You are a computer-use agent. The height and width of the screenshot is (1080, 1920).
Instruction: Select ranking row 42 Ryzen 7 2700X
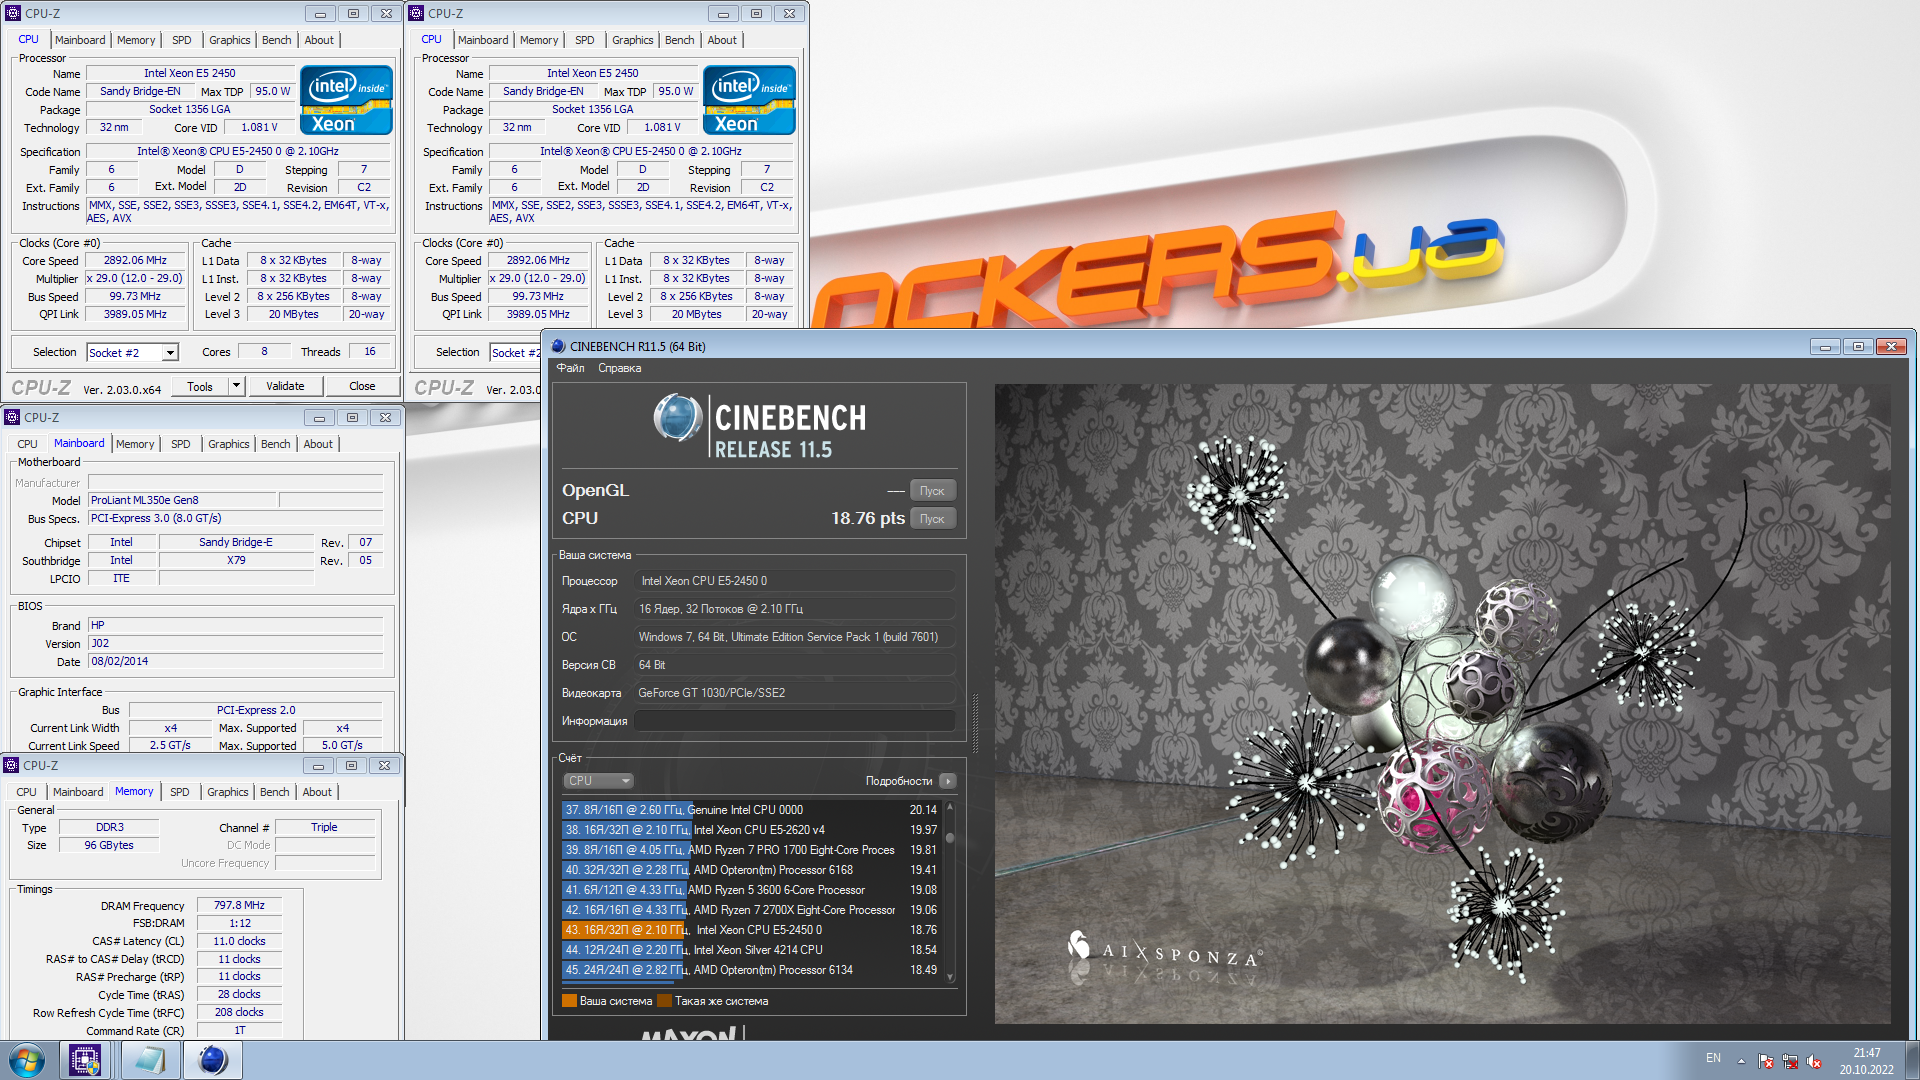click(751, 910)
